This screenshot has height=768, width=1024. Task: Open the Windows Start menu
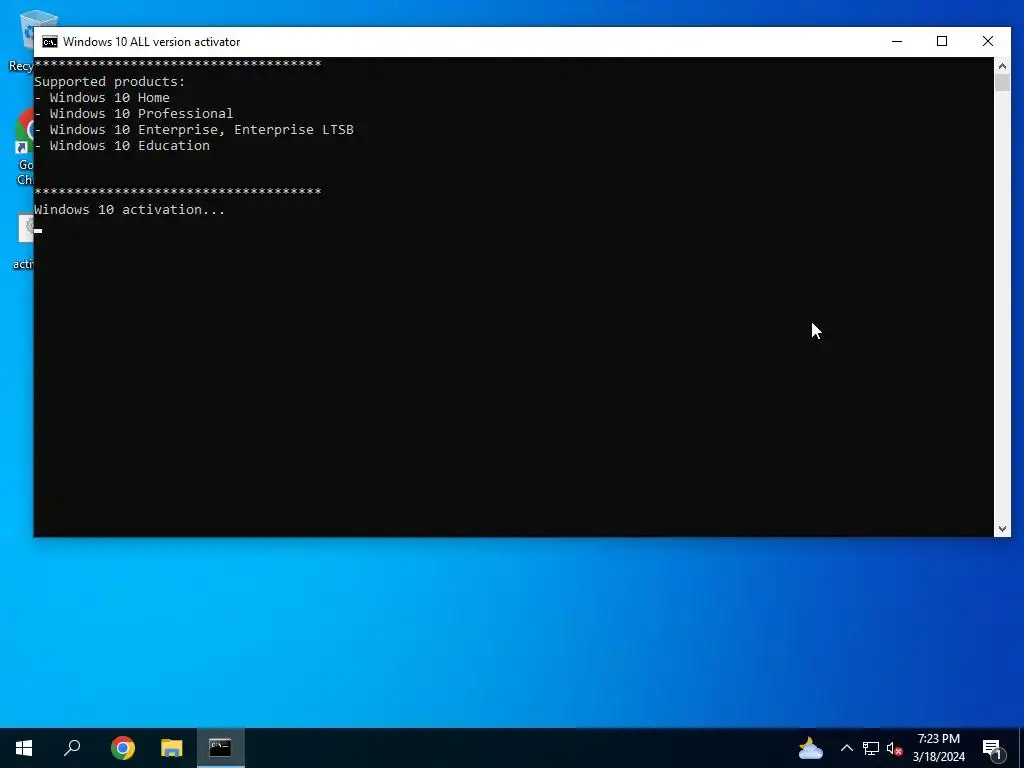pos(24,748)
